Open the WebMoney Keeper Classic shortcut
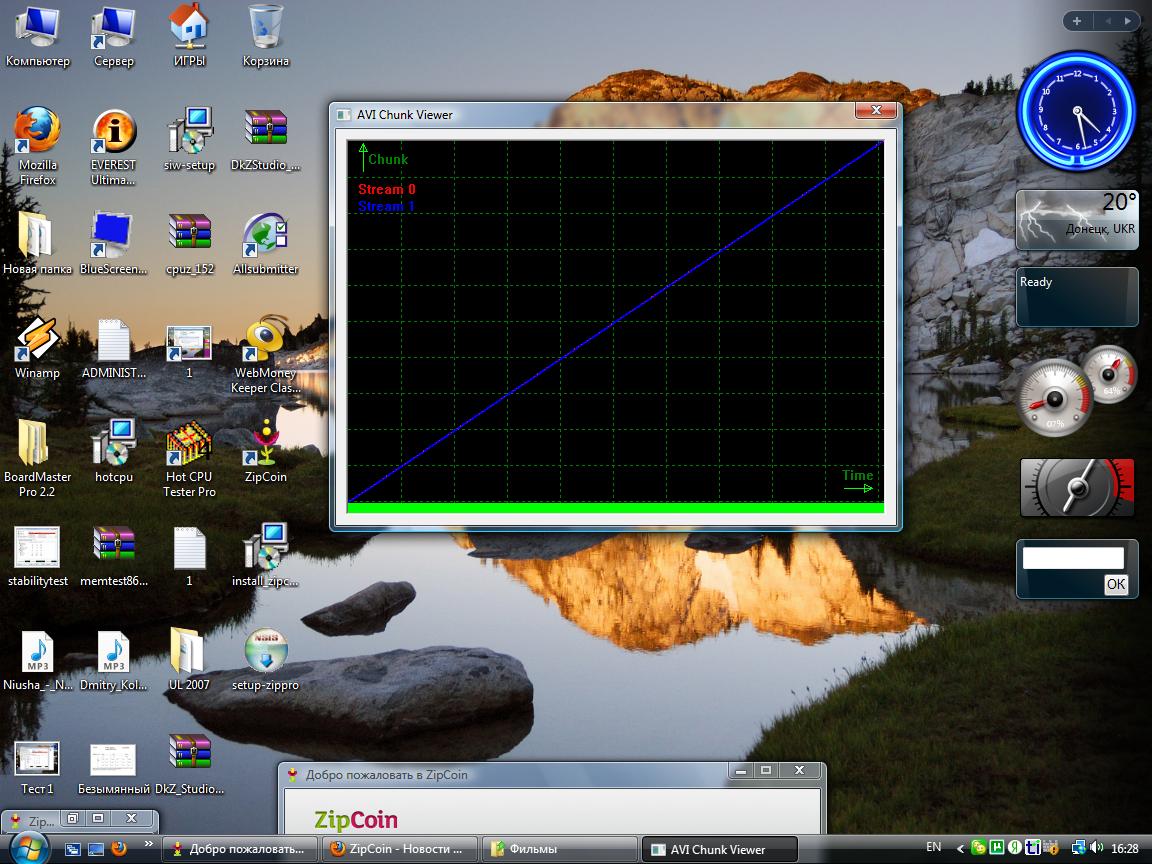This screenshot has height=864, width=1152. point(265,340)
